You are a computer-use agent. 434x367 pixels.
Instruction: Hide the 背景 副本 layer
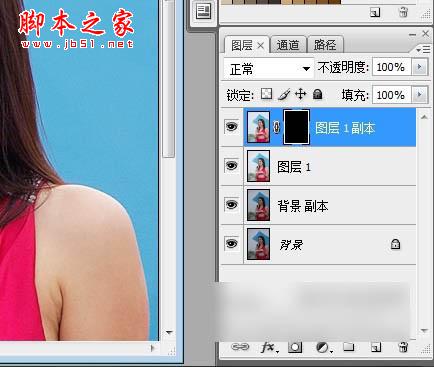click(232, 205)
